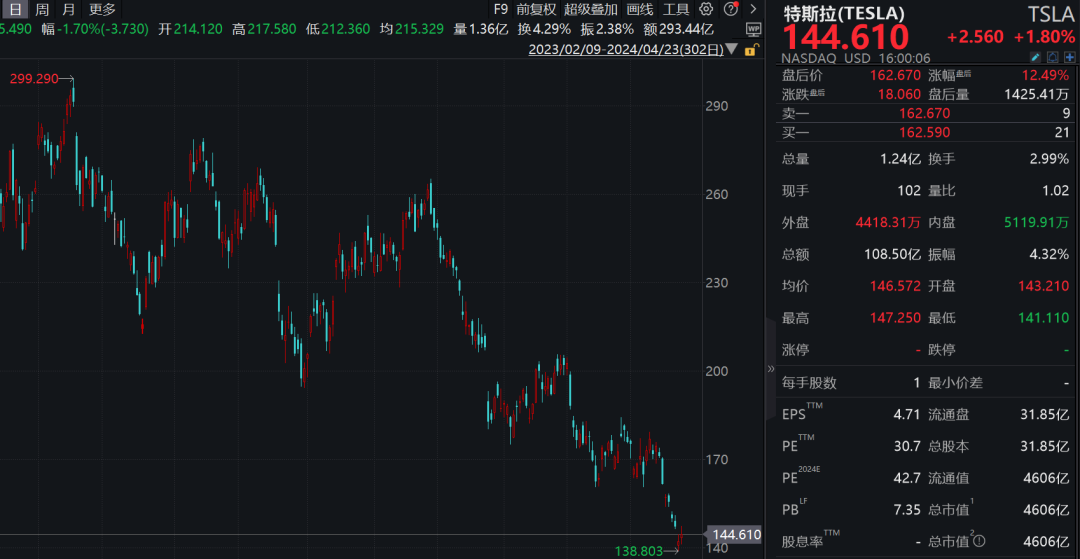Click the PE 2024E value 42.7
Image resolution: width=1080 pixels, height=559 pixels.
point(908,478)
